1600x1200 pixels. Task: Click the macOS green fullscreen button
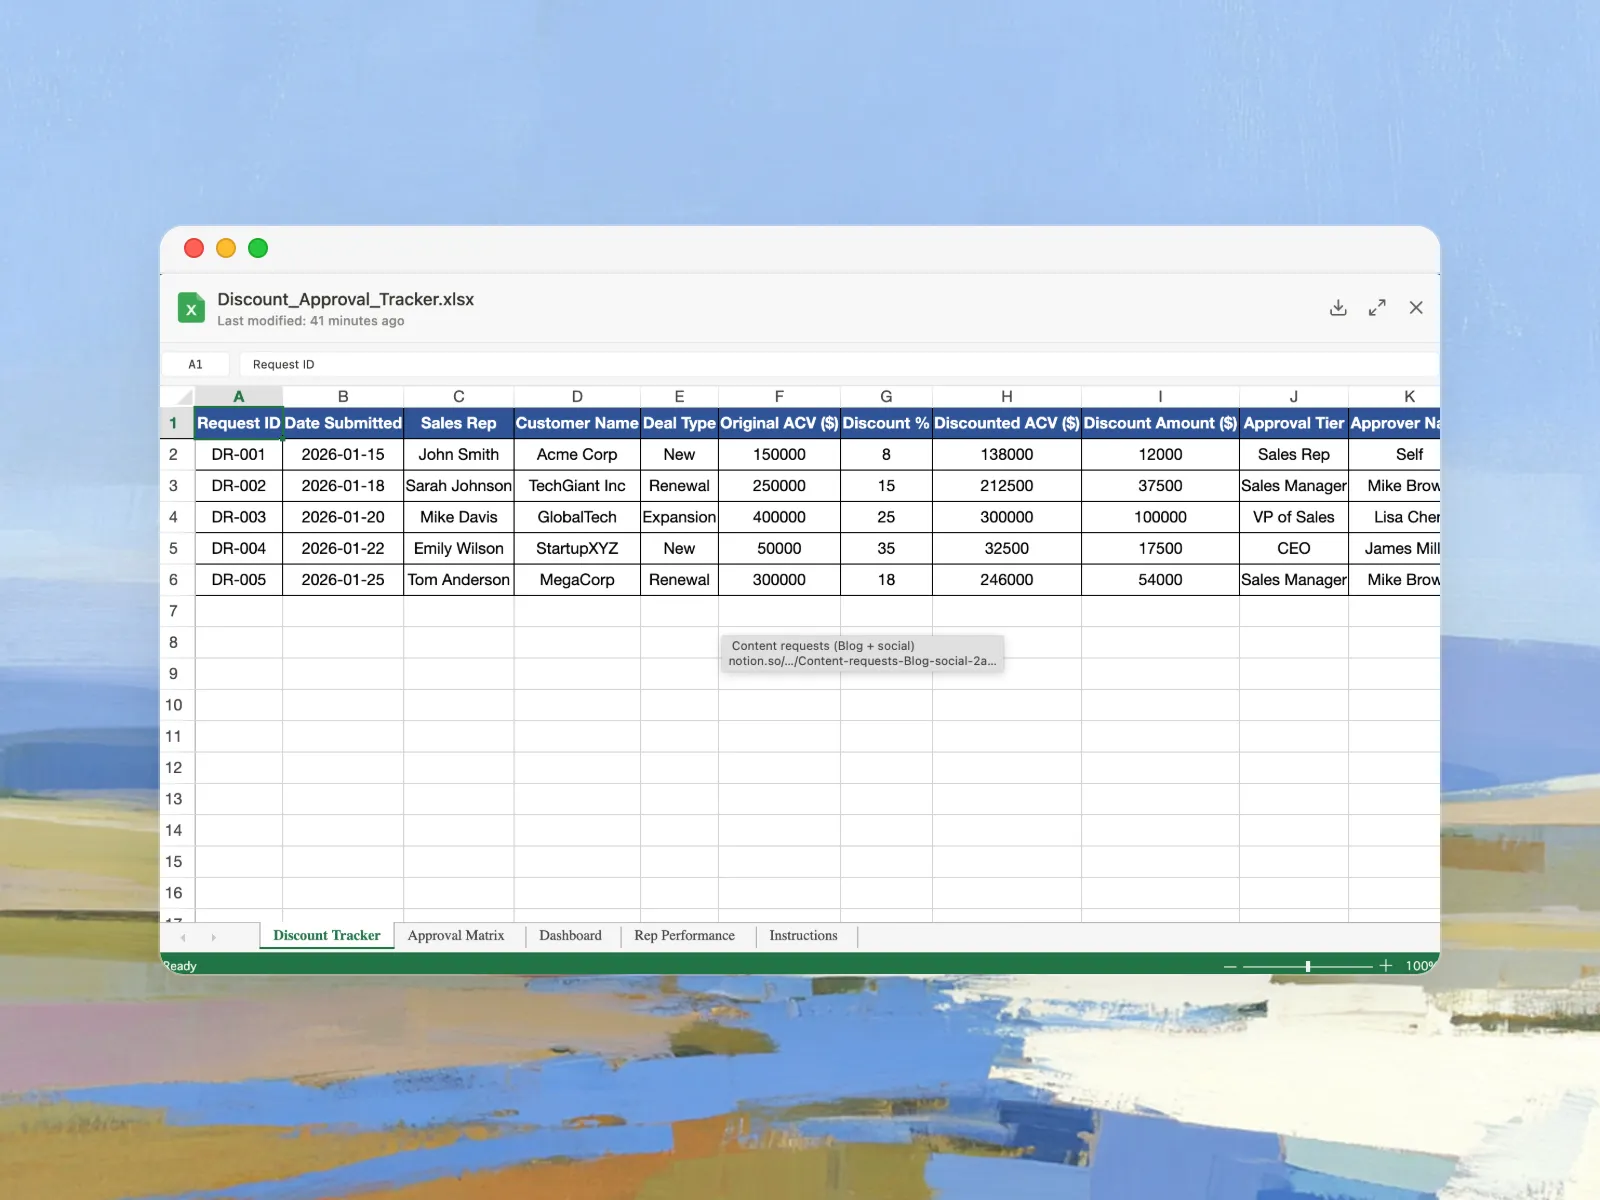point(258,248)
